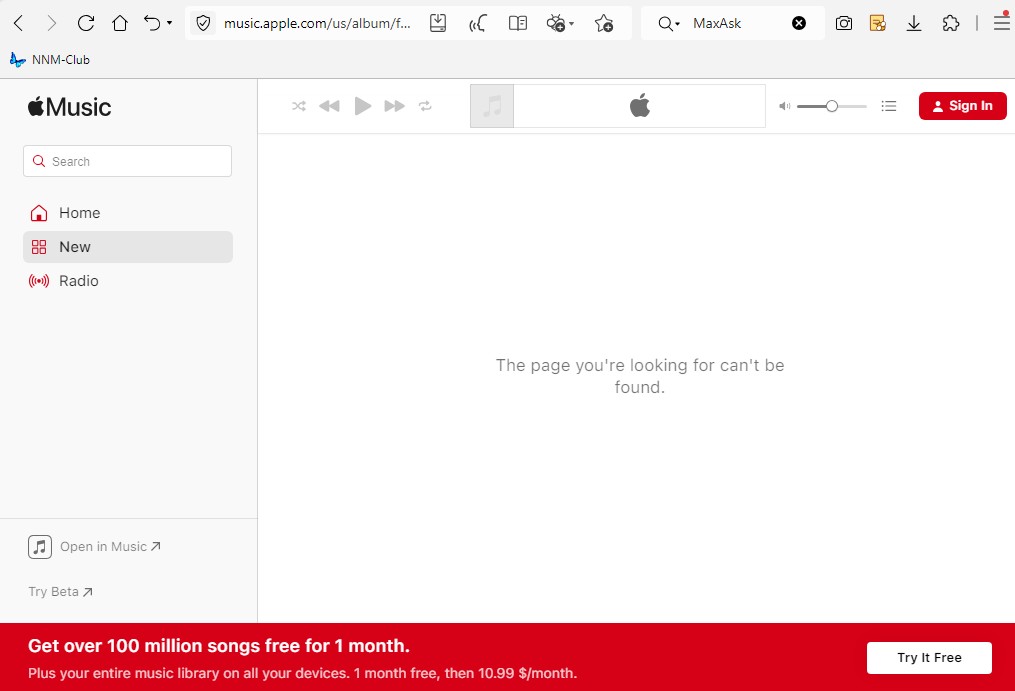1015x691 pixels.
Task: Open Radio in the sidebar
Action: point(128,281)
